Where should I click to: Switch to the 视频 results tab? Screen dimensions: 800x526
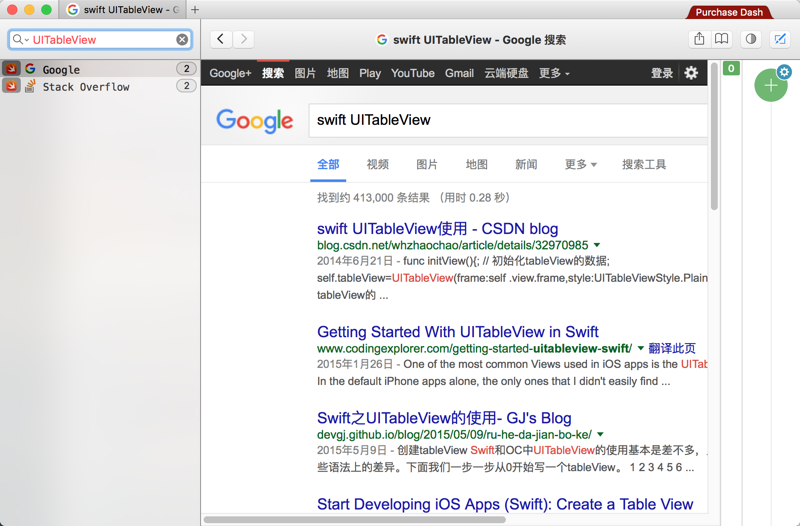pyautogui.click(x=377, y=164)
